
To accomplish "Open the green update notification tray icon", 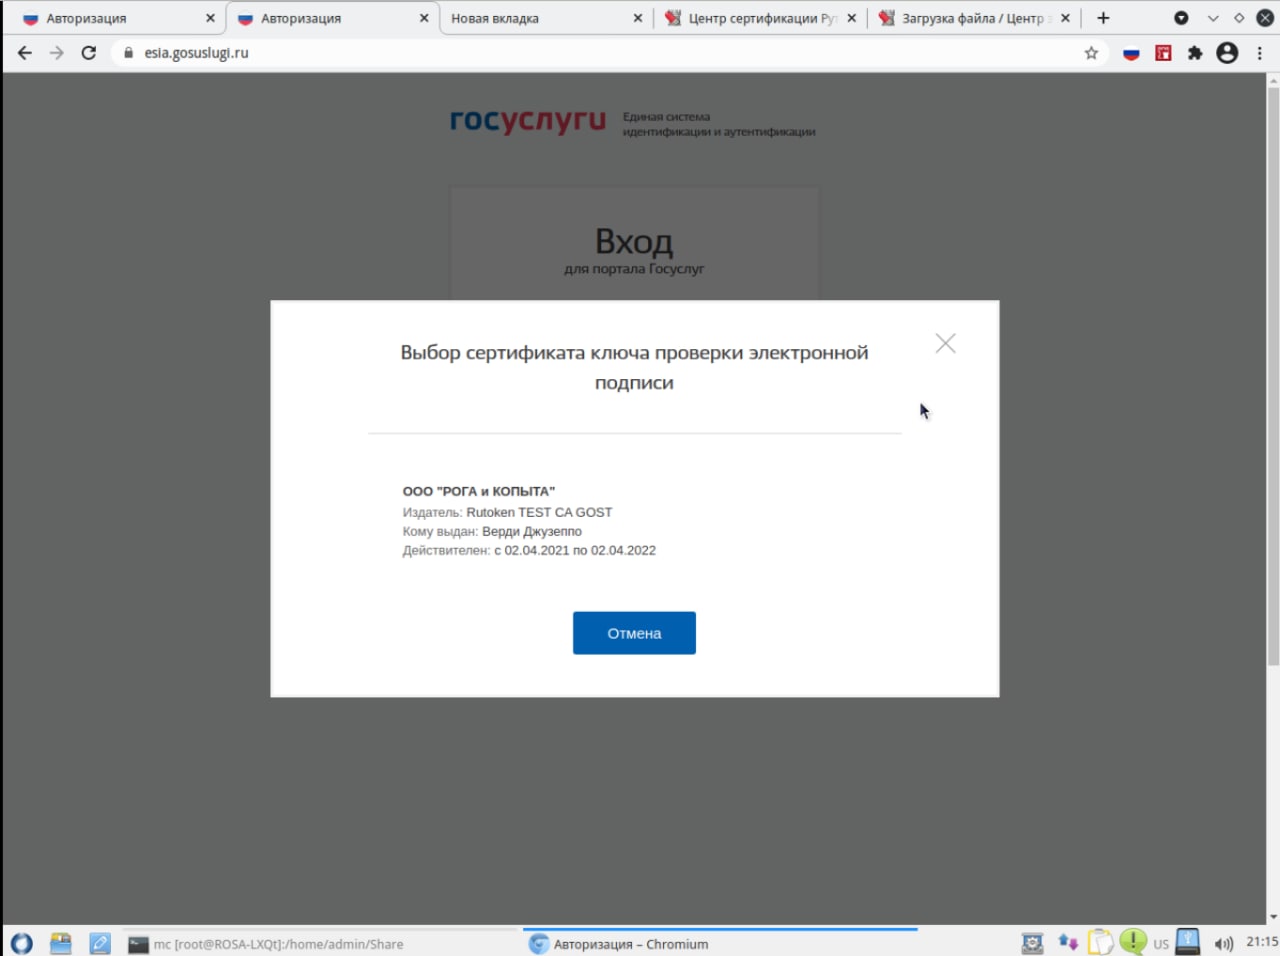I will pyautogui.click(x=1133, y=941).
